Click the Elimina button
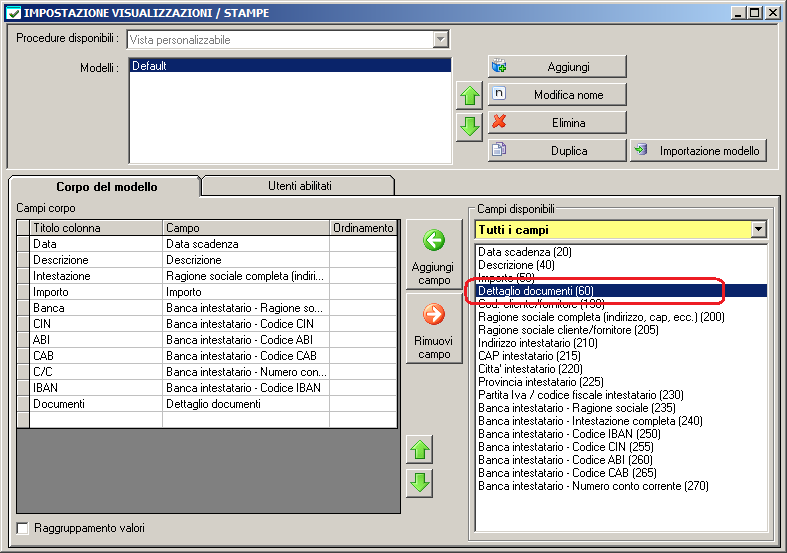 click(557, 122)
